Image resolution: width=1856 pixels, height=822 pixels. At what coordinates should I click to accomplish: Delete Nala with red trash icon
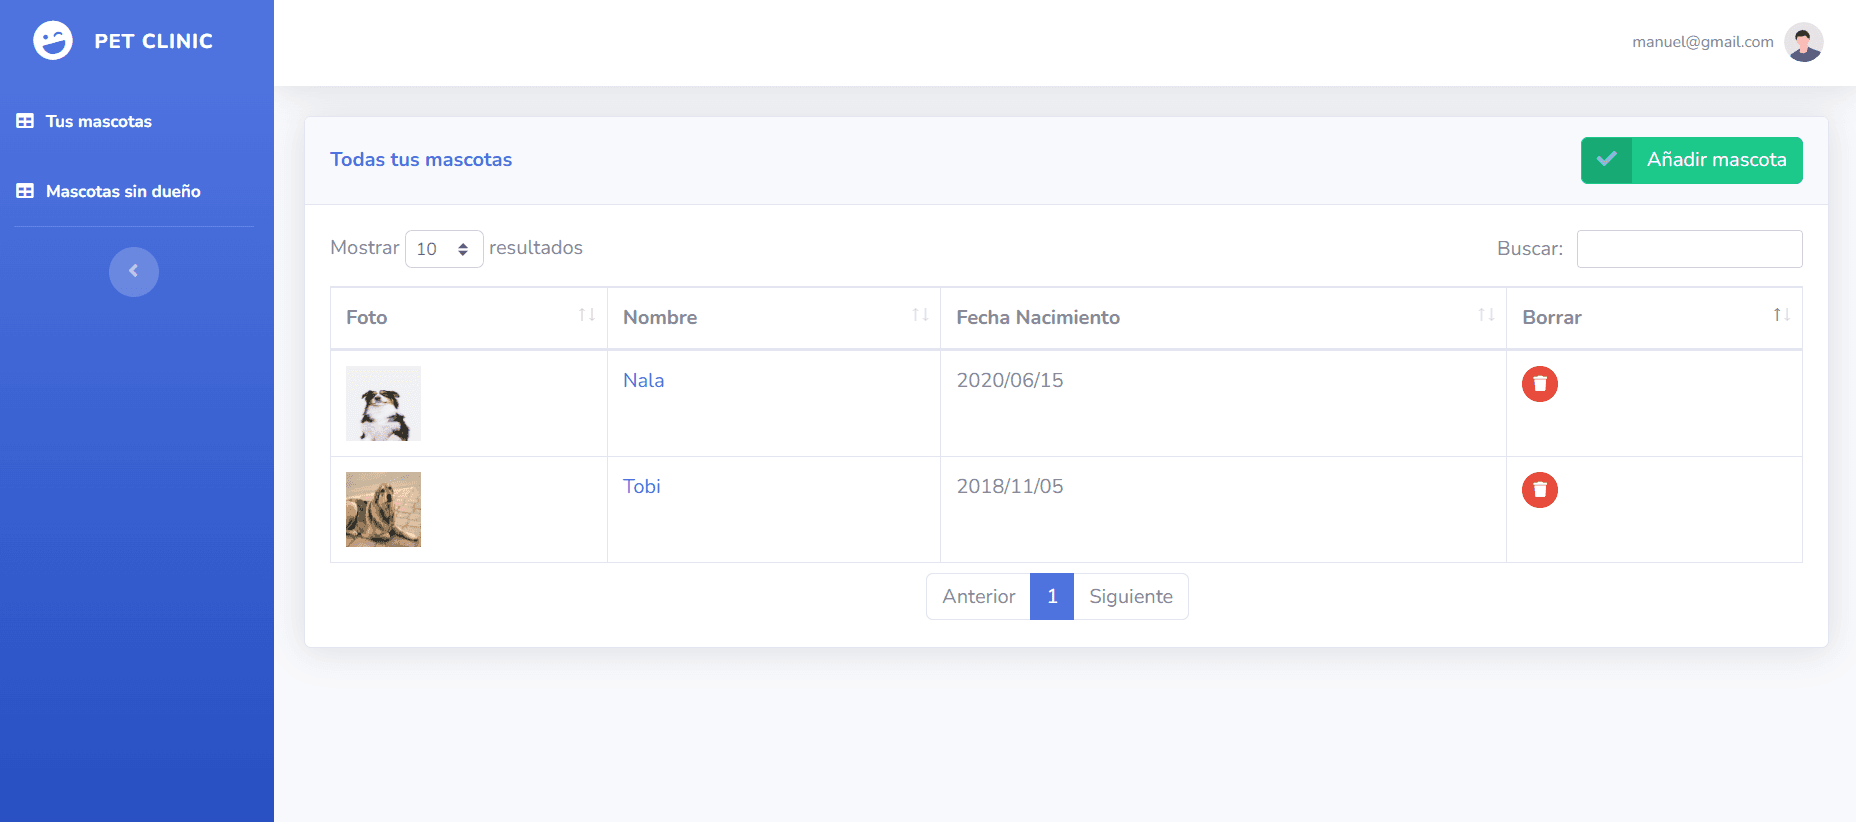pyautogui.click(x=1540, y=384)
